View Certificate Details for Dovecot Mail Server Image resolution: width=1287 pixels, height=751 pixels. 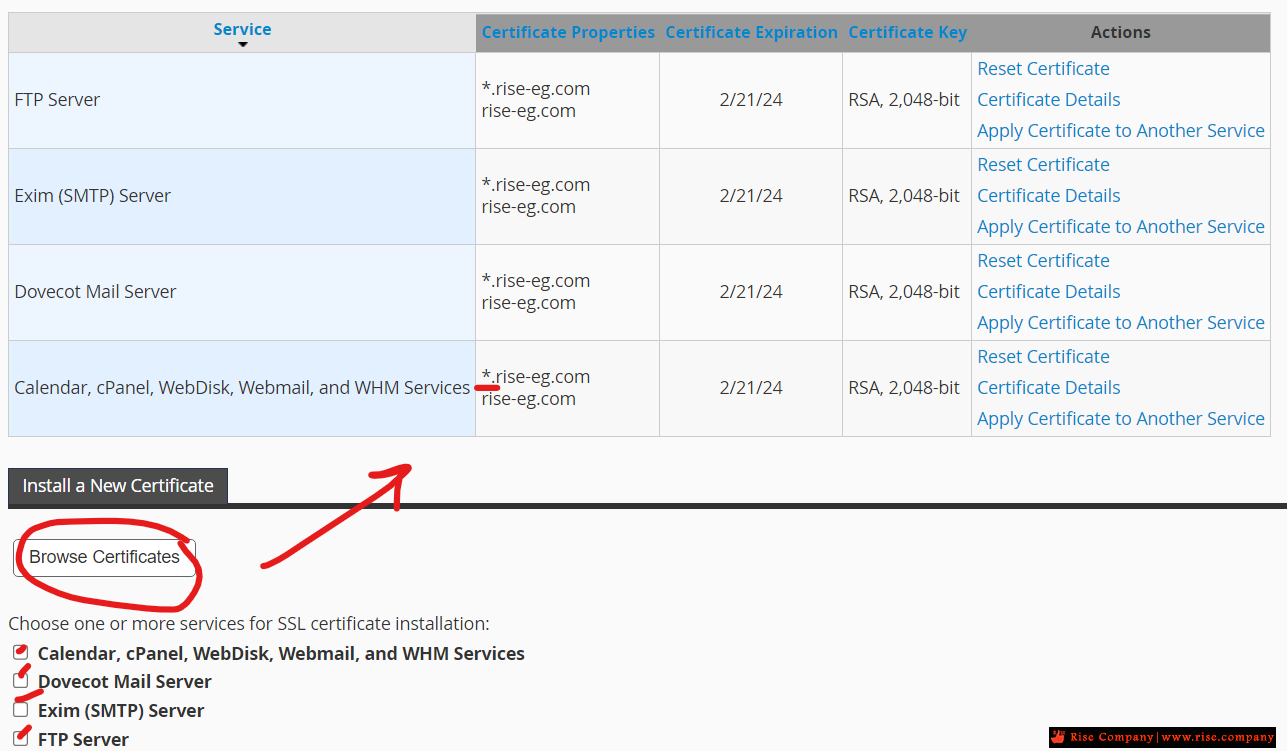click(x=1048, y=292)
